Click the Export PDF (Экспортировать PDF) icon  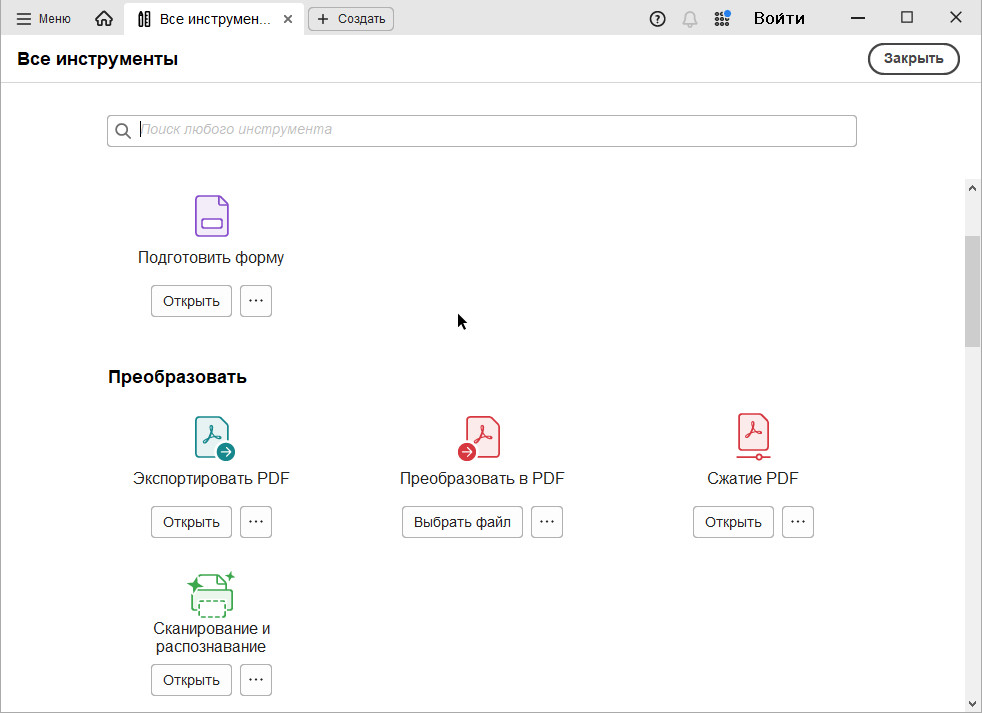pos(213,438)
